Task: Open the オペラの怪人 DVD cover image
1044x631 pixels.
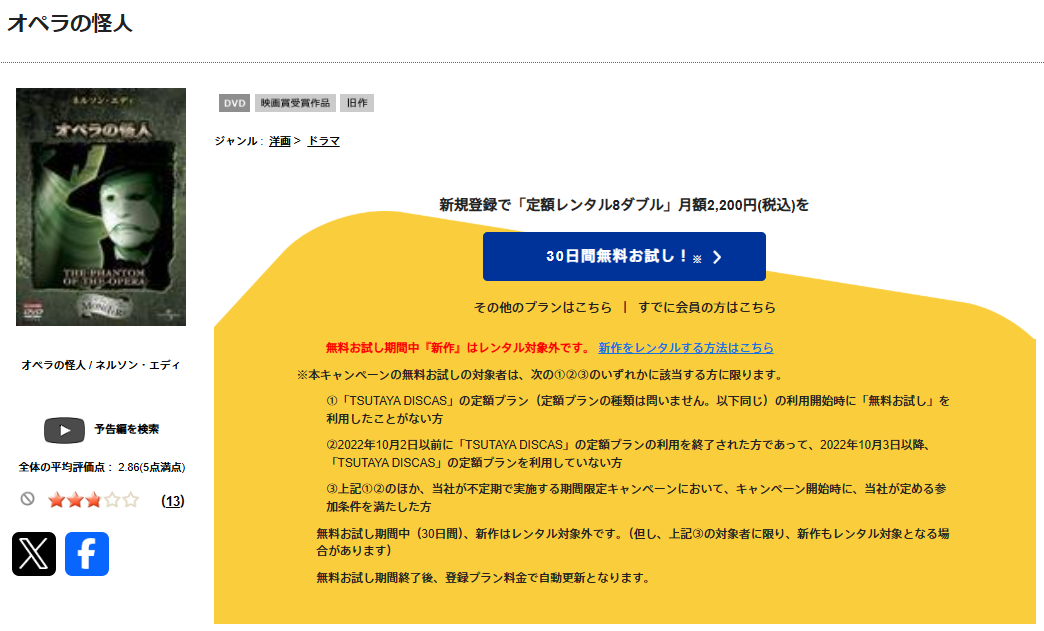Action: click(101, 207)
